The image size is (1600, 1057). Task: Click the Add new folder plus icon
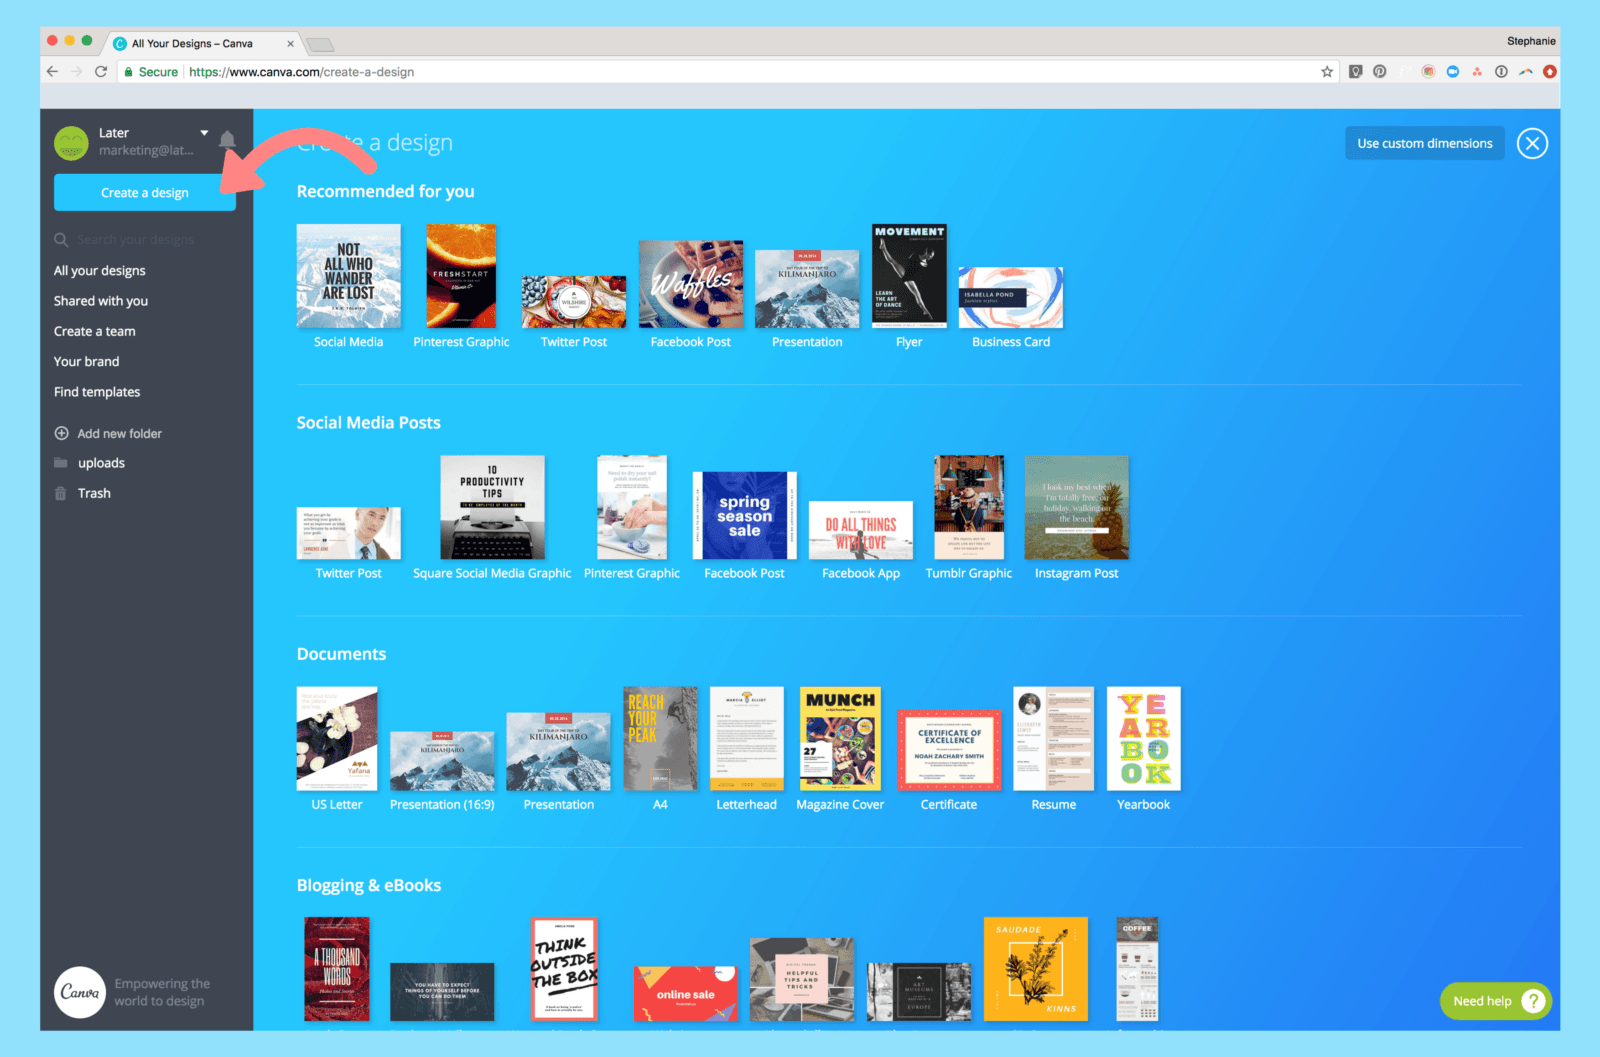(62, 433)
